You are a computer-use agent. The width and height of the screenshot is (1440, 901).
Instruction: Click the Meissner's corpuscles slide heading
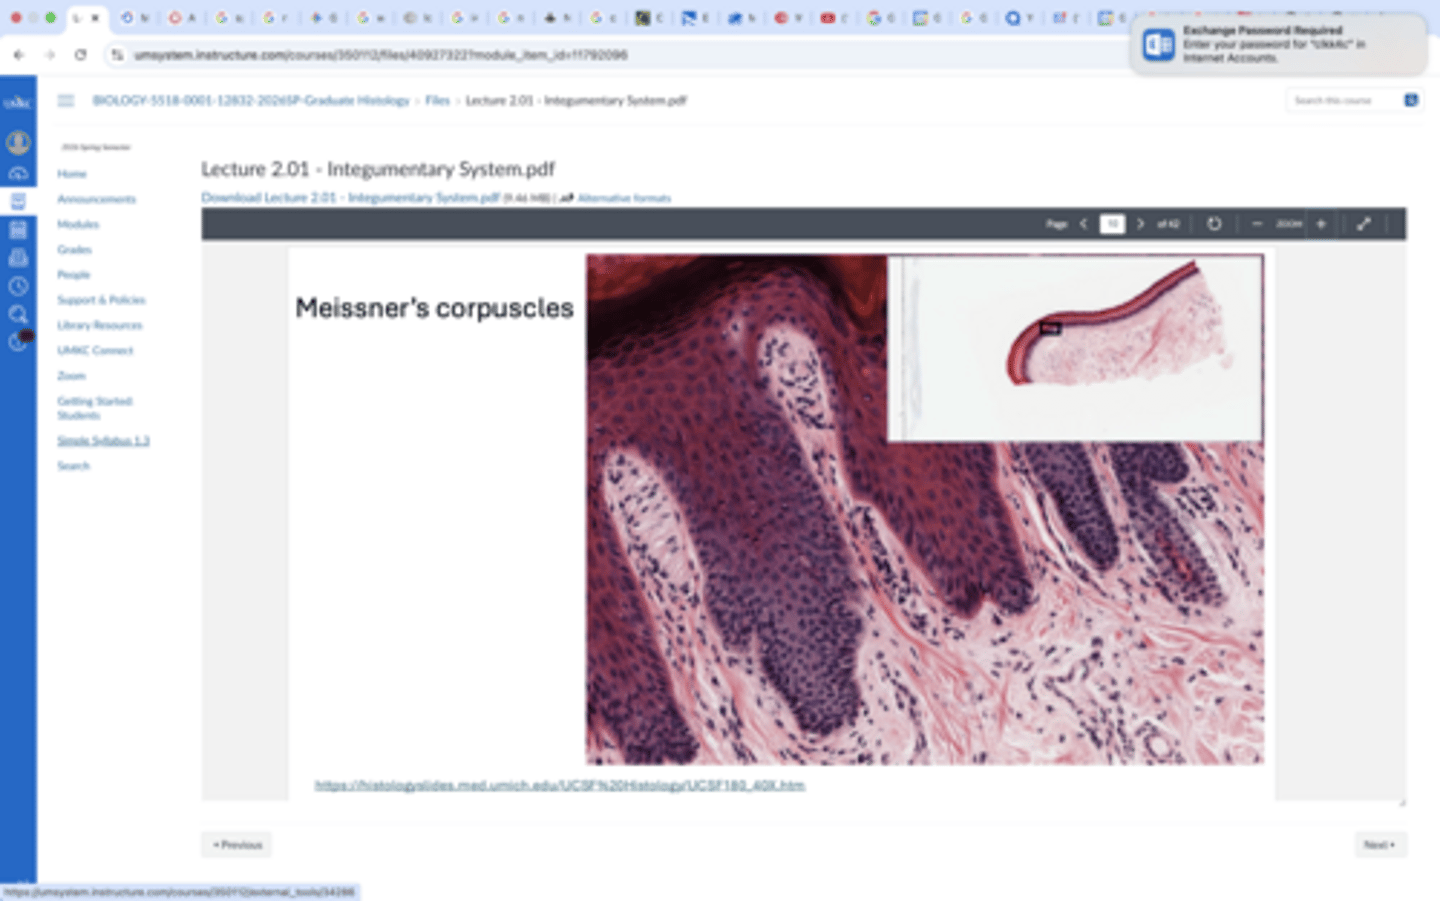434,308
